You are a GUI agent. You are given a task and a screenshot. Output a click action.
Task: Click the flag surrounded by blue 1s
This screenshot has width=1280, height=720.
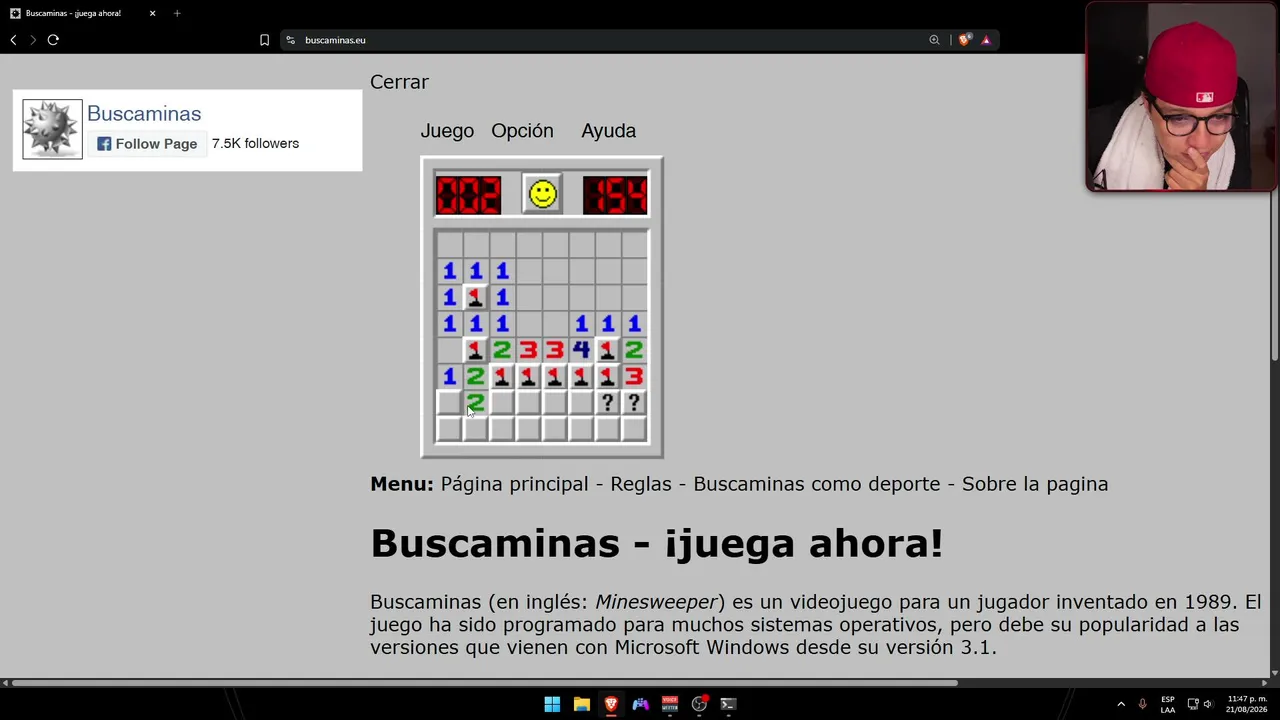click(475, 297)
